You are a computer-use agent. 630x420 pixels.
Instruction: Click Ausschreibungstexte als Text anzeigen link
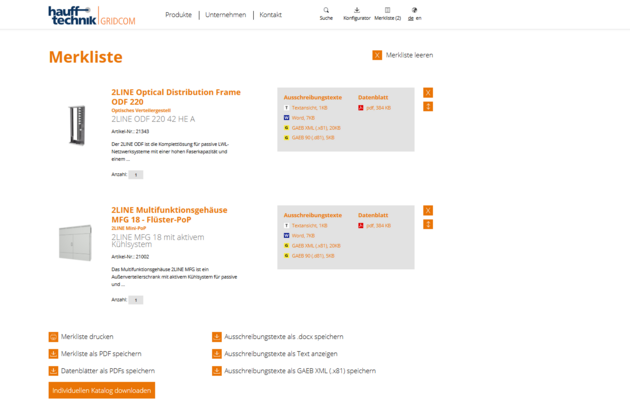point(281,354)
